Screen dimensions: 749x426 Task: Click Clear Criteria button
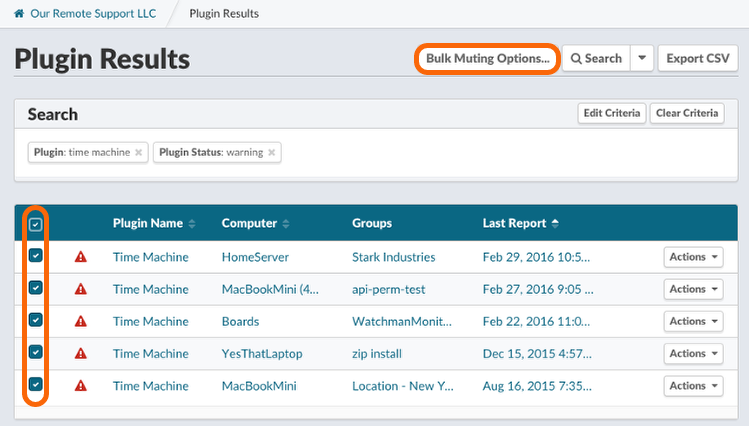click(687, 113)
